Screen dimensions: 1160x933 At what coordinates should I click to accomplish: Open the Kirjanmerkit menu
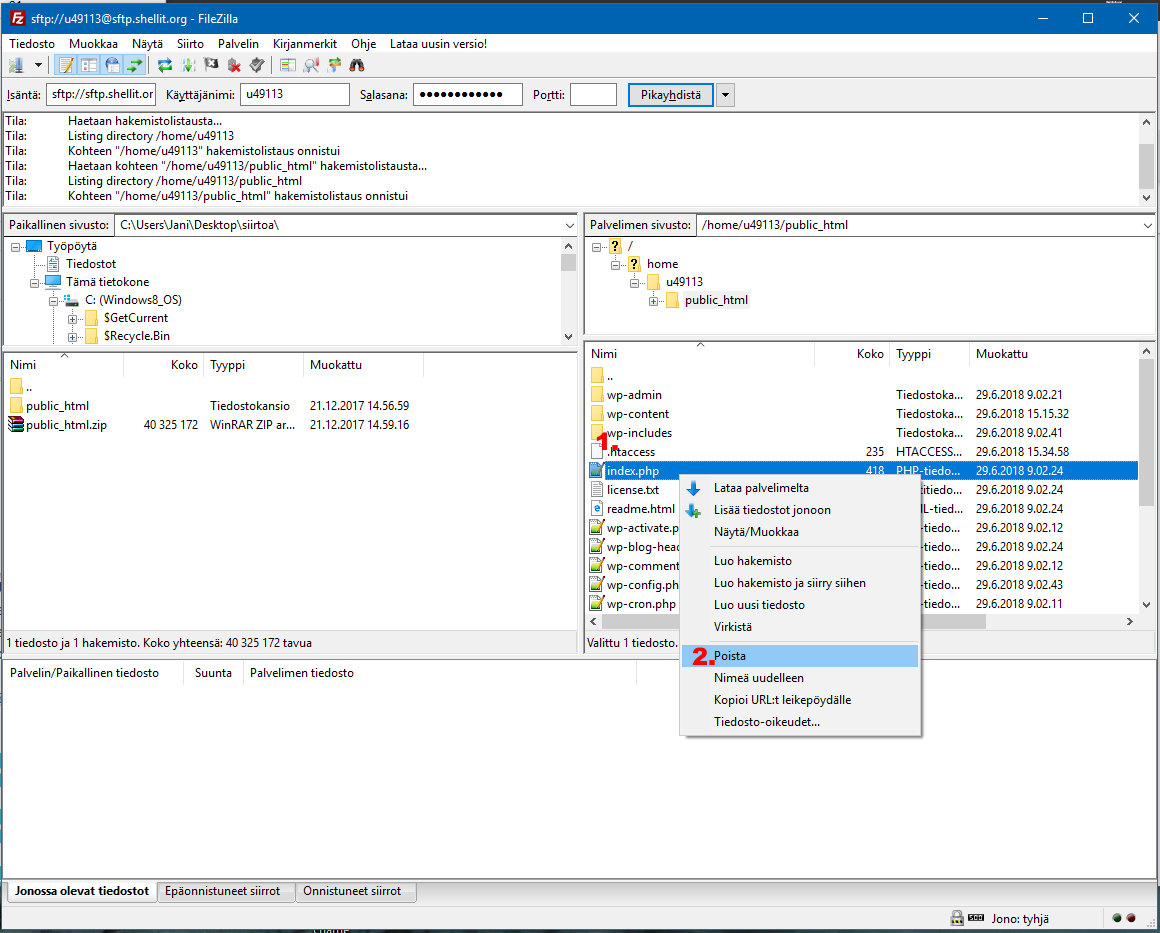click(305, 44)
